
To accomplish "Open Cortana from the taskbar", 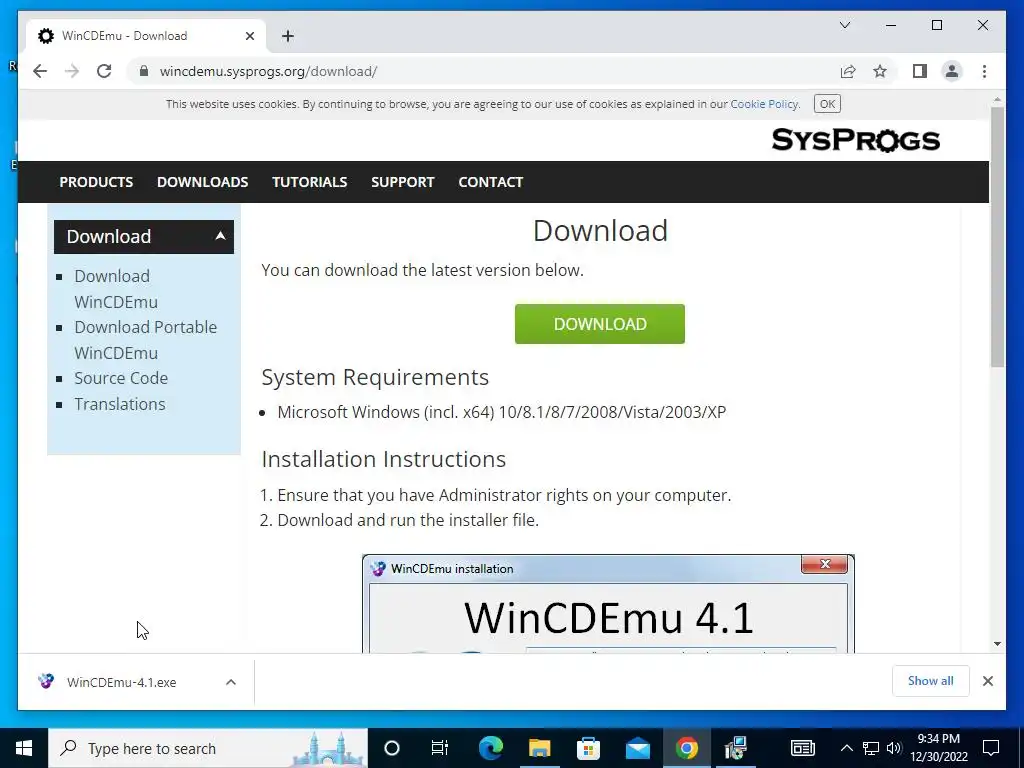I will [x=391, y=748].
